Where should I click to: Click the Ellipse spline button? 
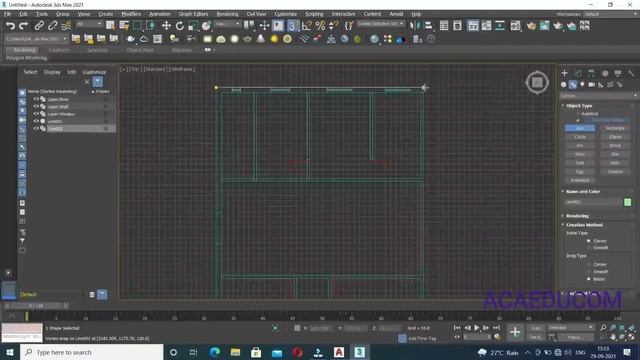click(615, 137)
